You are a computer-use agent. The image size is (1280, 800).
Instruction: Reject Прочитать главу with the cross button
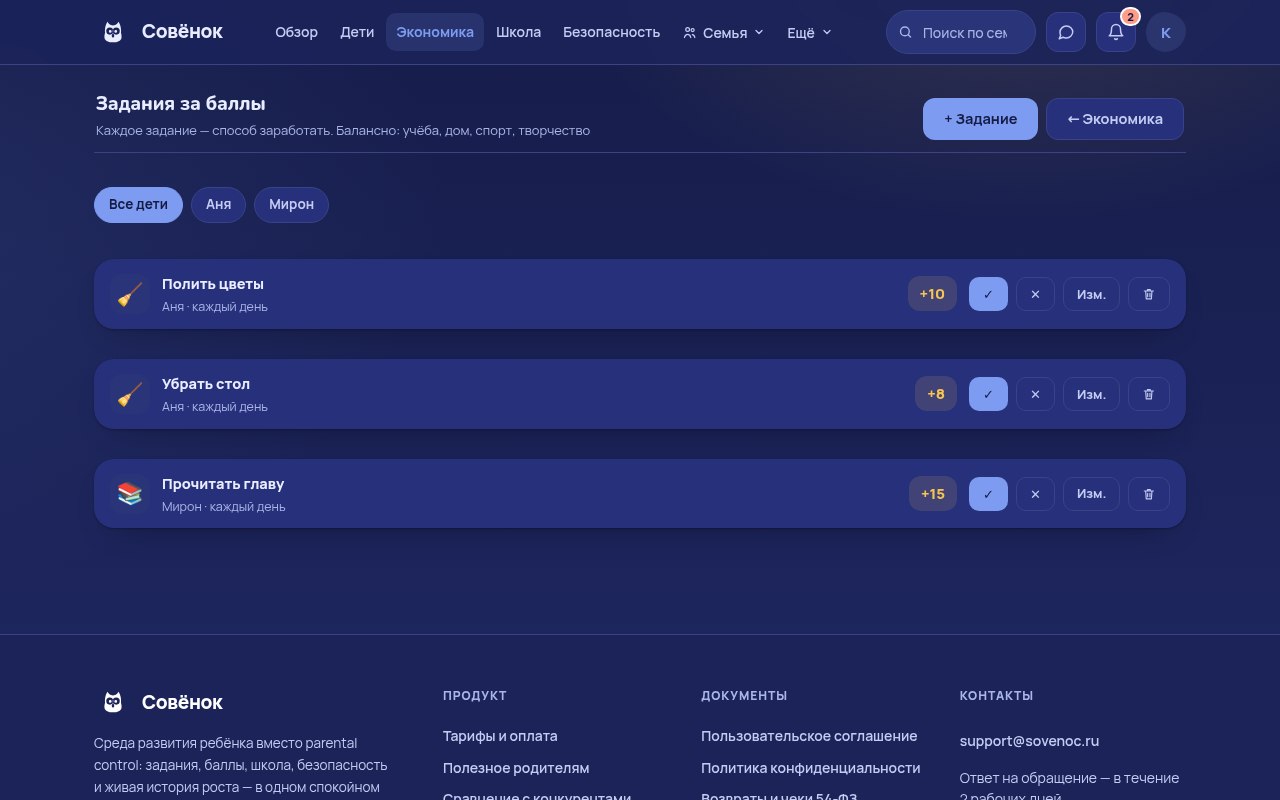tap(1035, 494)
